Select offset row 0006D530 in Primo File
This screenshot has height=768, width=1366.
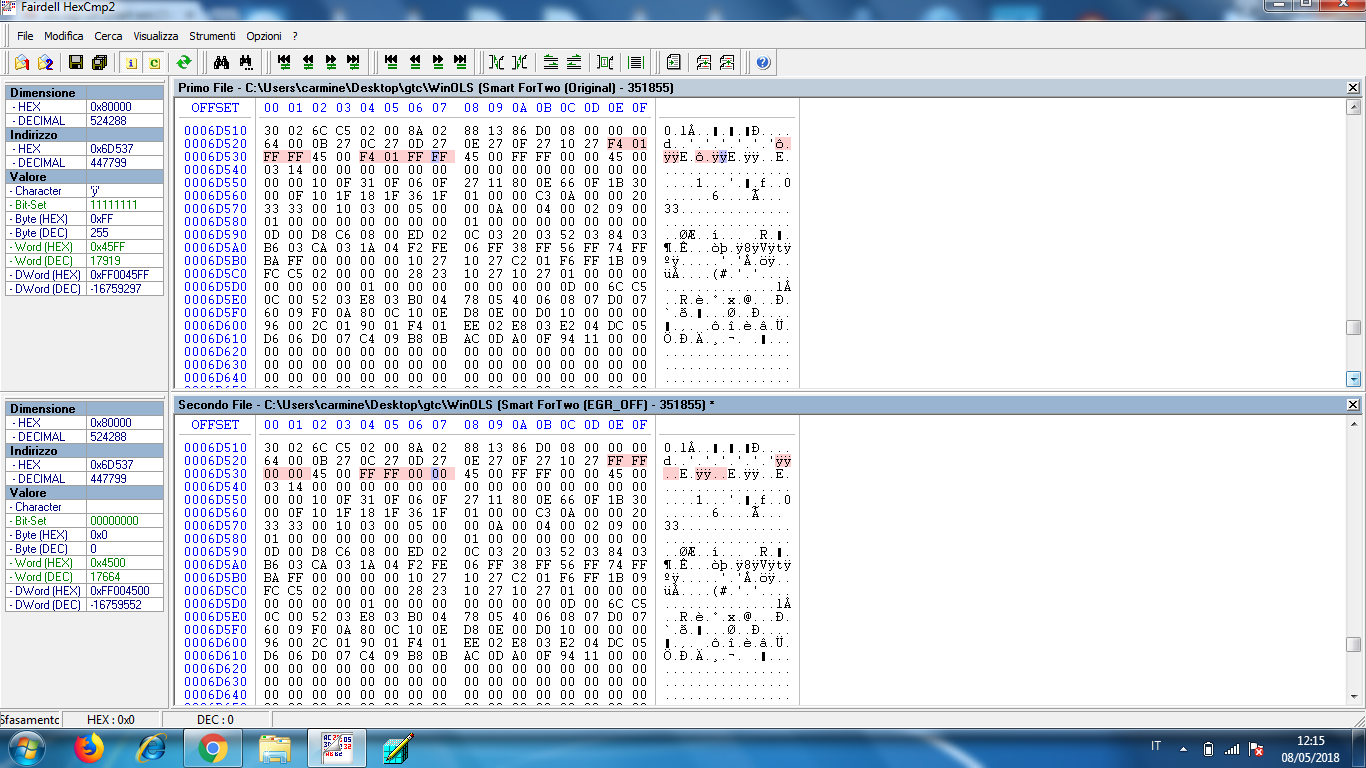[x=215, y=157]
